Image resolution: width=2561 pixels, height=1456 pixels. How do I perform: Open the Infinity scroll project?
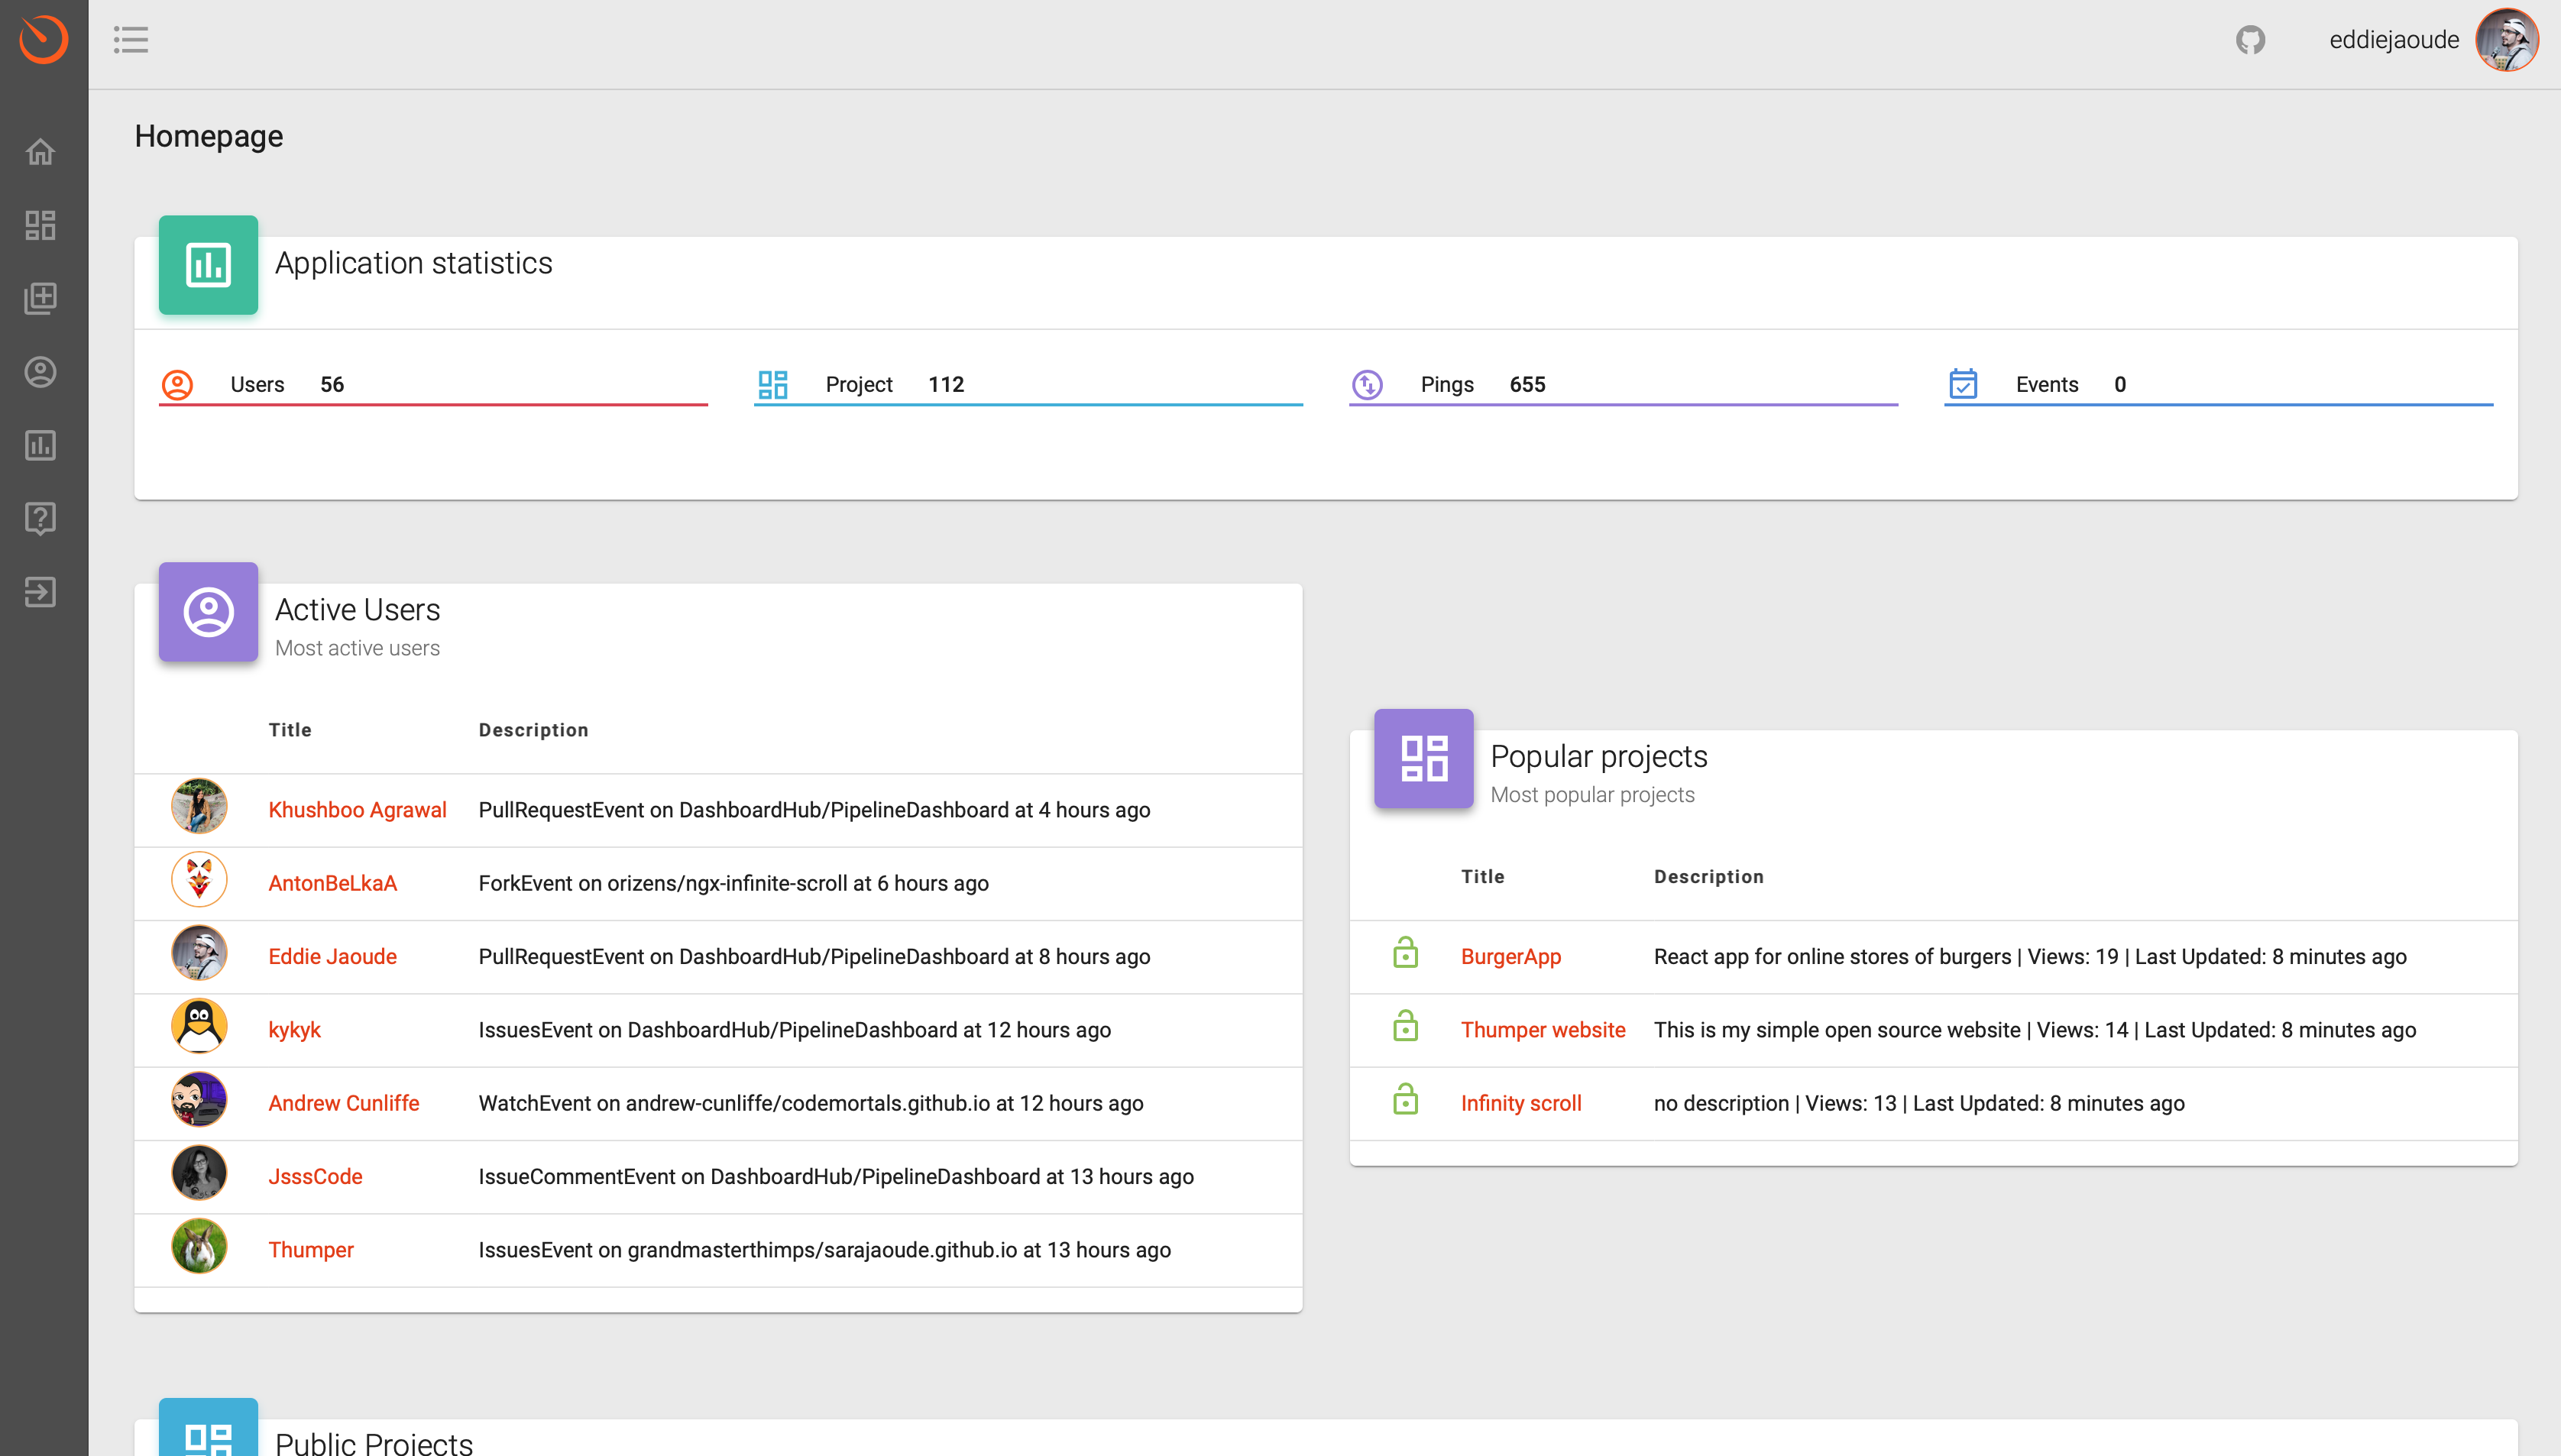point(1520,1103)
